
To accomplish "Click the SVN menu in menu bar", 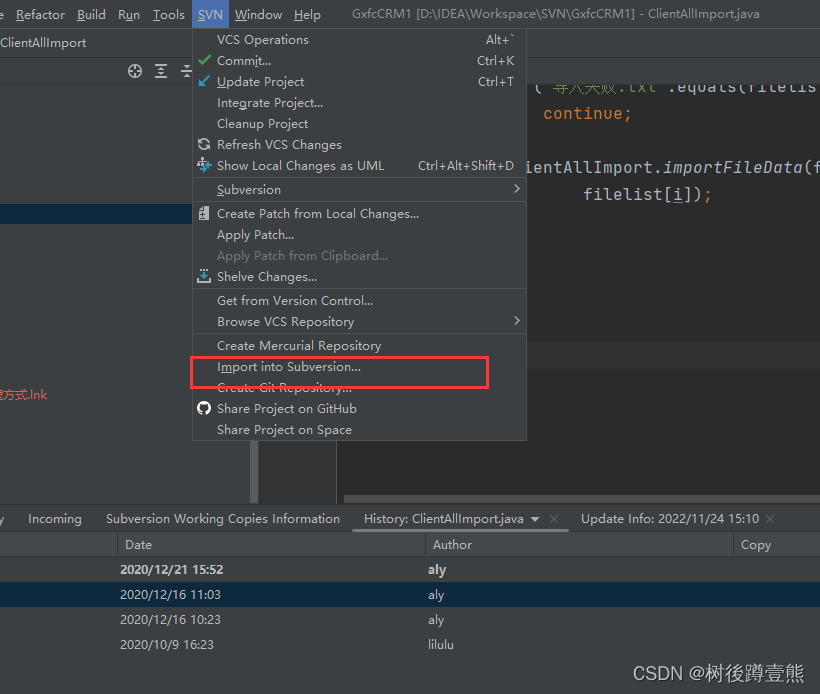I will point(210,15).
